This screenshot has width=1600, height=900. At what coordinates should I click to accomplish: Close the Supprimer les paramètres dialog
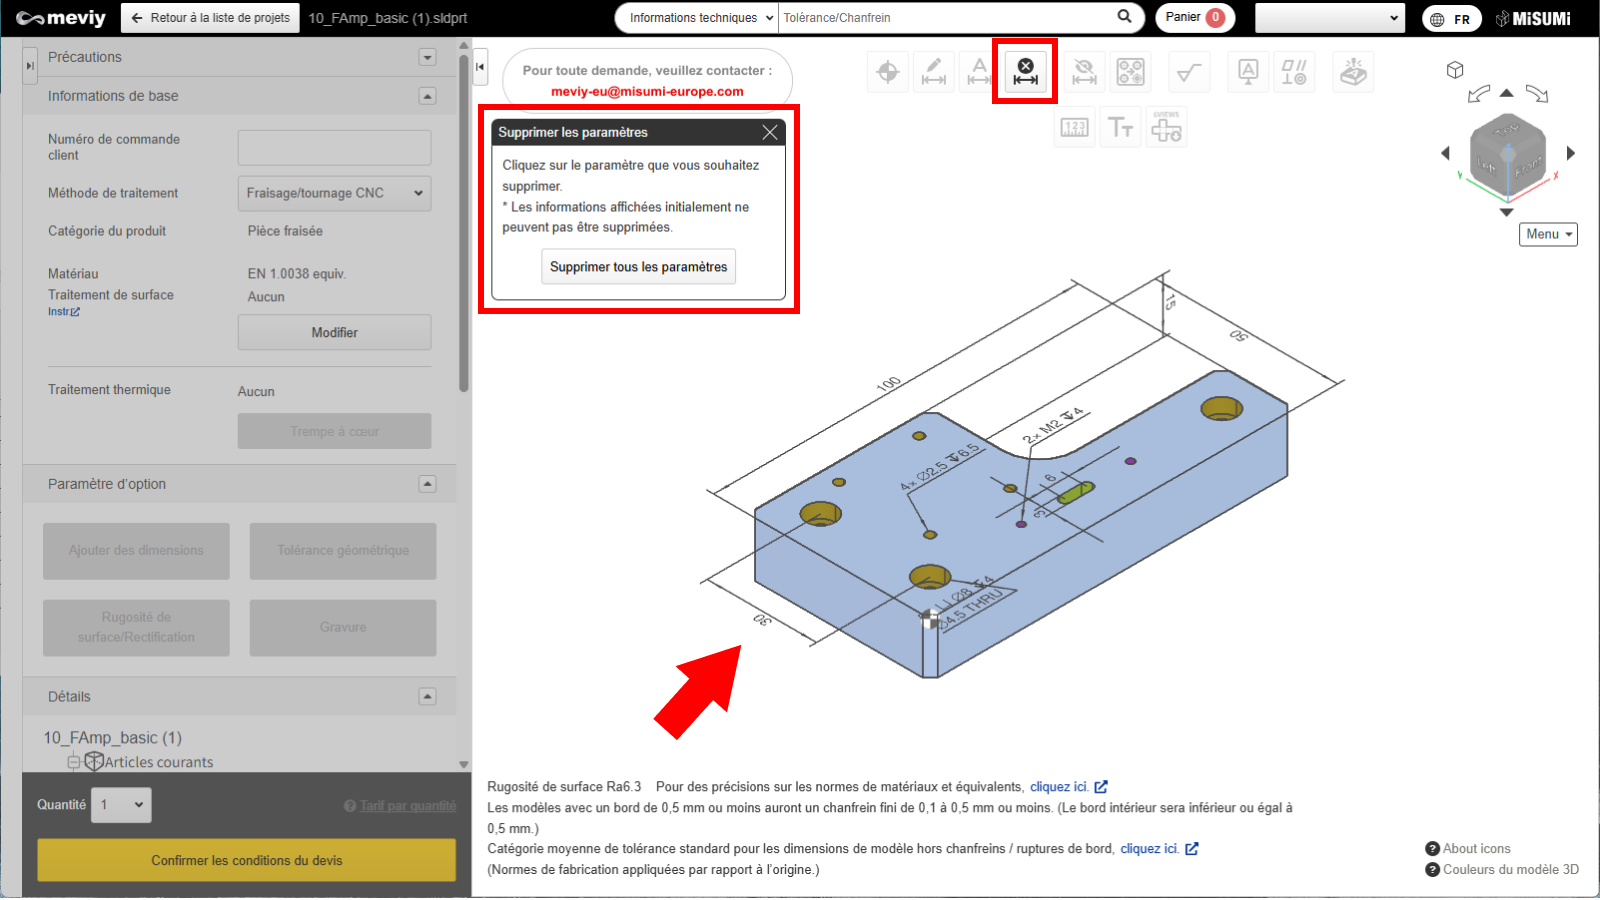coord(769,132)
